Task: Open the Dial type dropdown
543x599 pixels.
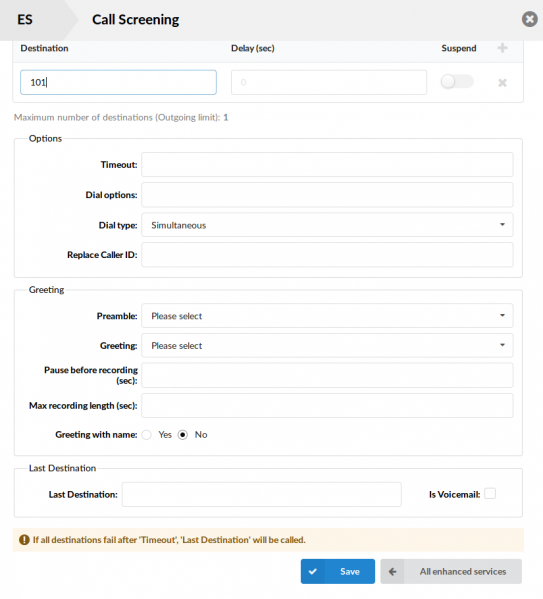Action: [327, 225]
